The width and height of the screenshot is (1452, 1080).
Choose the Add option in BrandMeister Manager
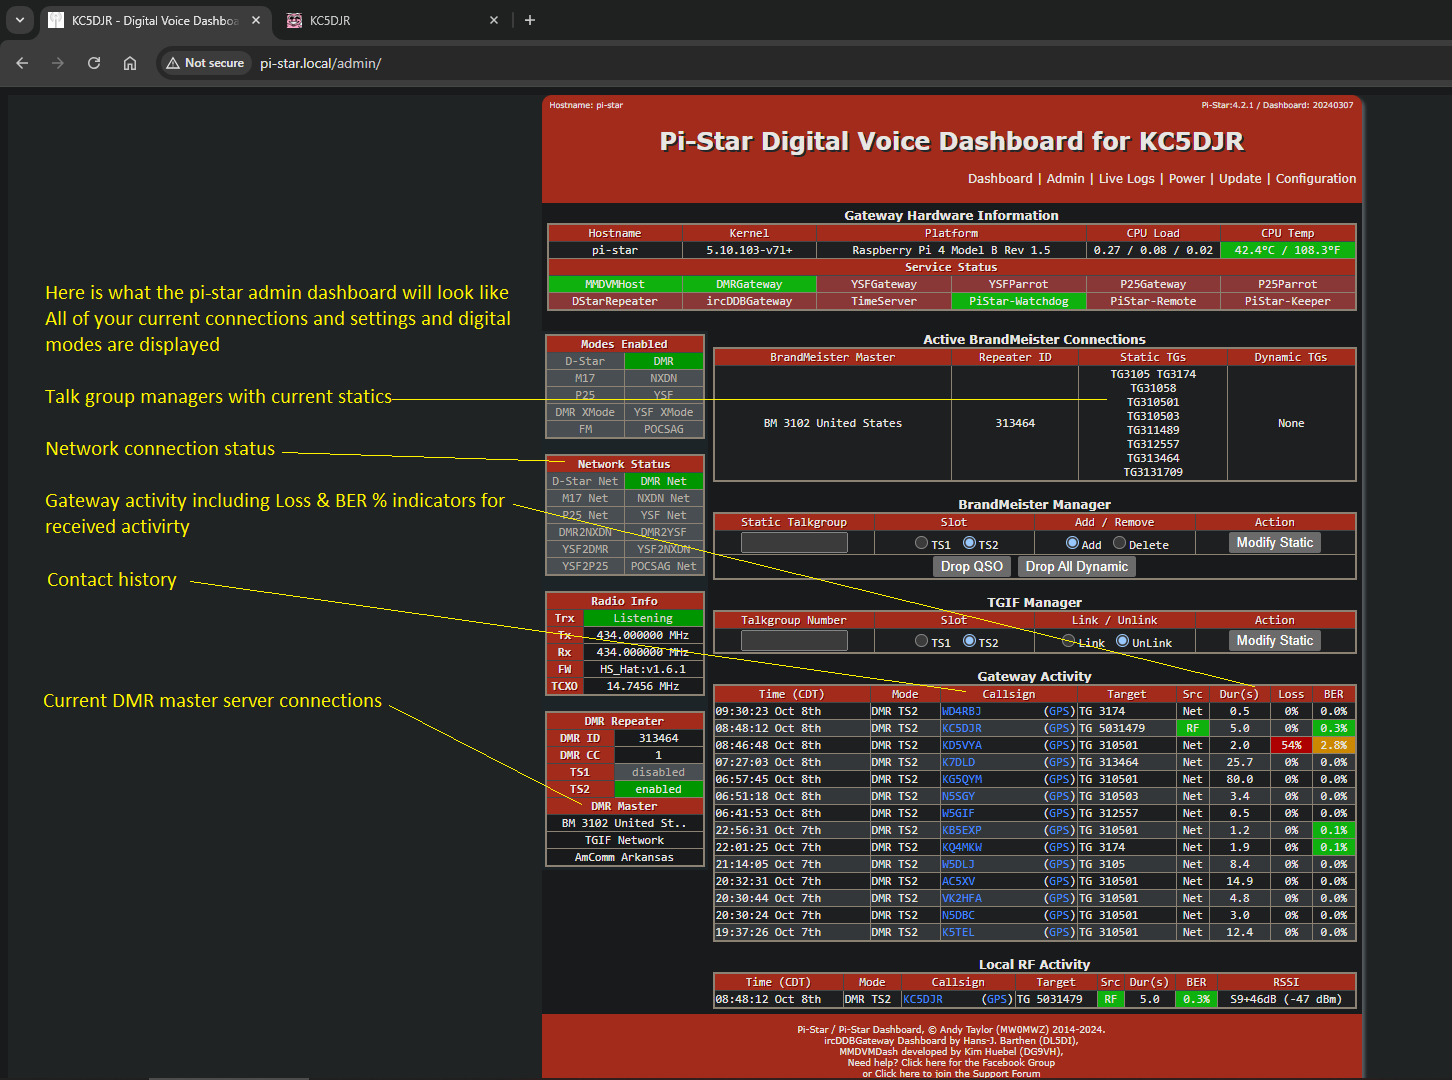point(1072,543)
